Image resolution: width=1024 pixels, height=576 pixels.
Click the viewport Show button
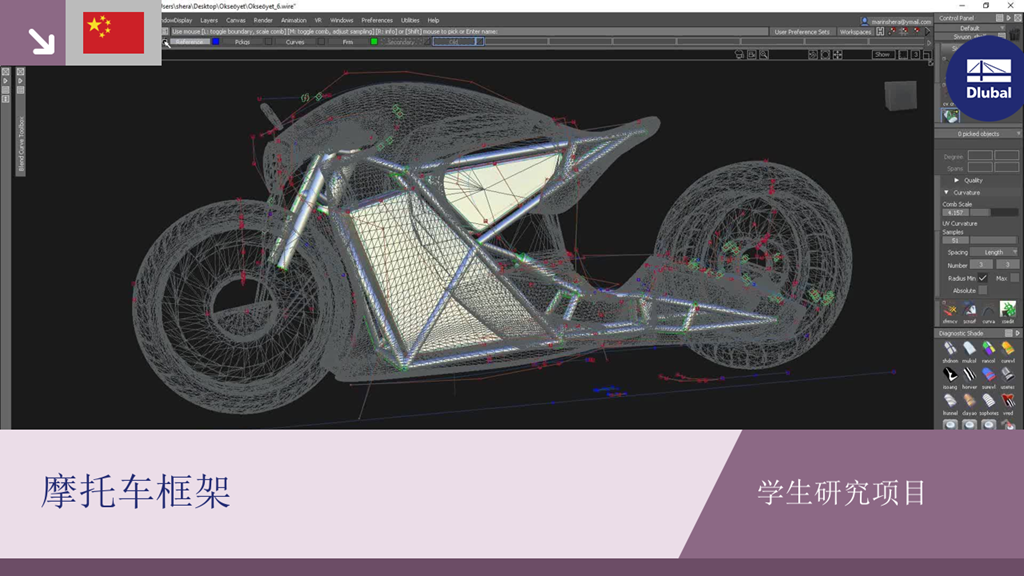point(882,55)
